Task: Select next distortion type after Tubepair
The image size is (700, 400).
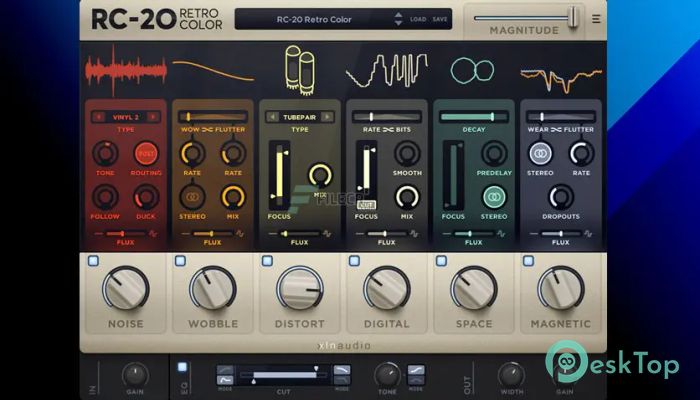Action: point(327,117)
